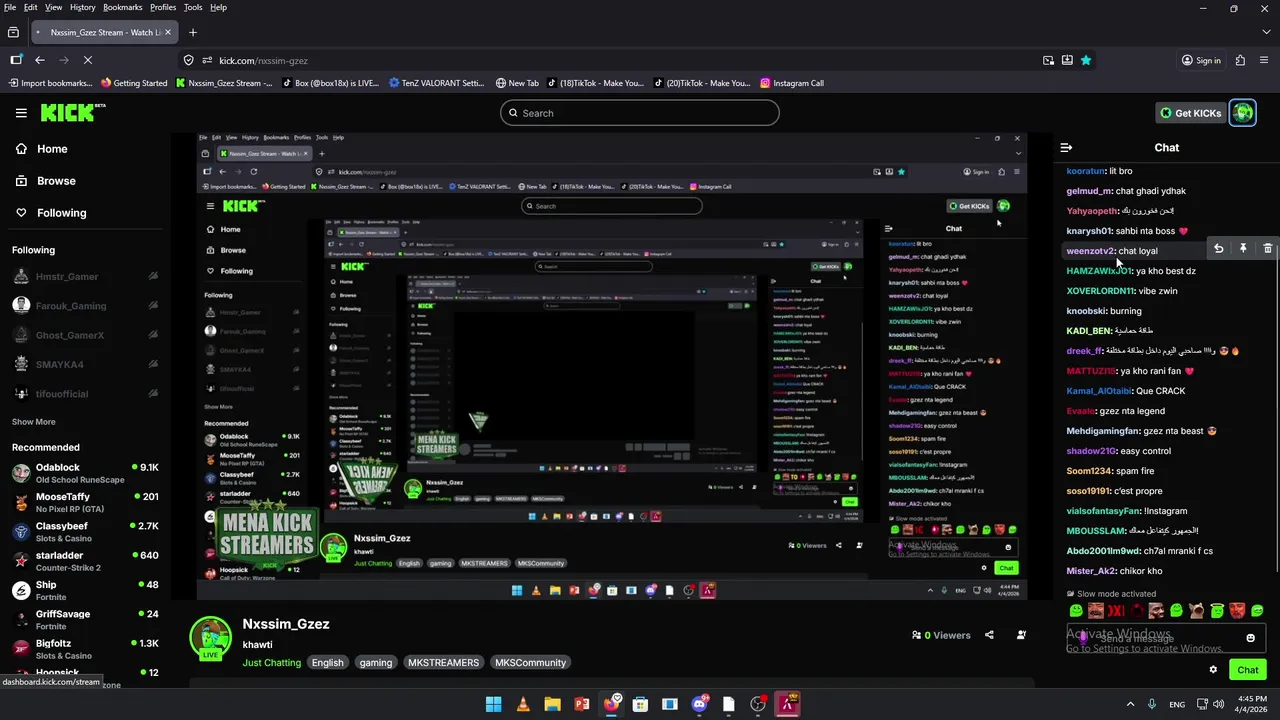Open Odablock recommended channel

pyautogui.click(x=85, y=473)
